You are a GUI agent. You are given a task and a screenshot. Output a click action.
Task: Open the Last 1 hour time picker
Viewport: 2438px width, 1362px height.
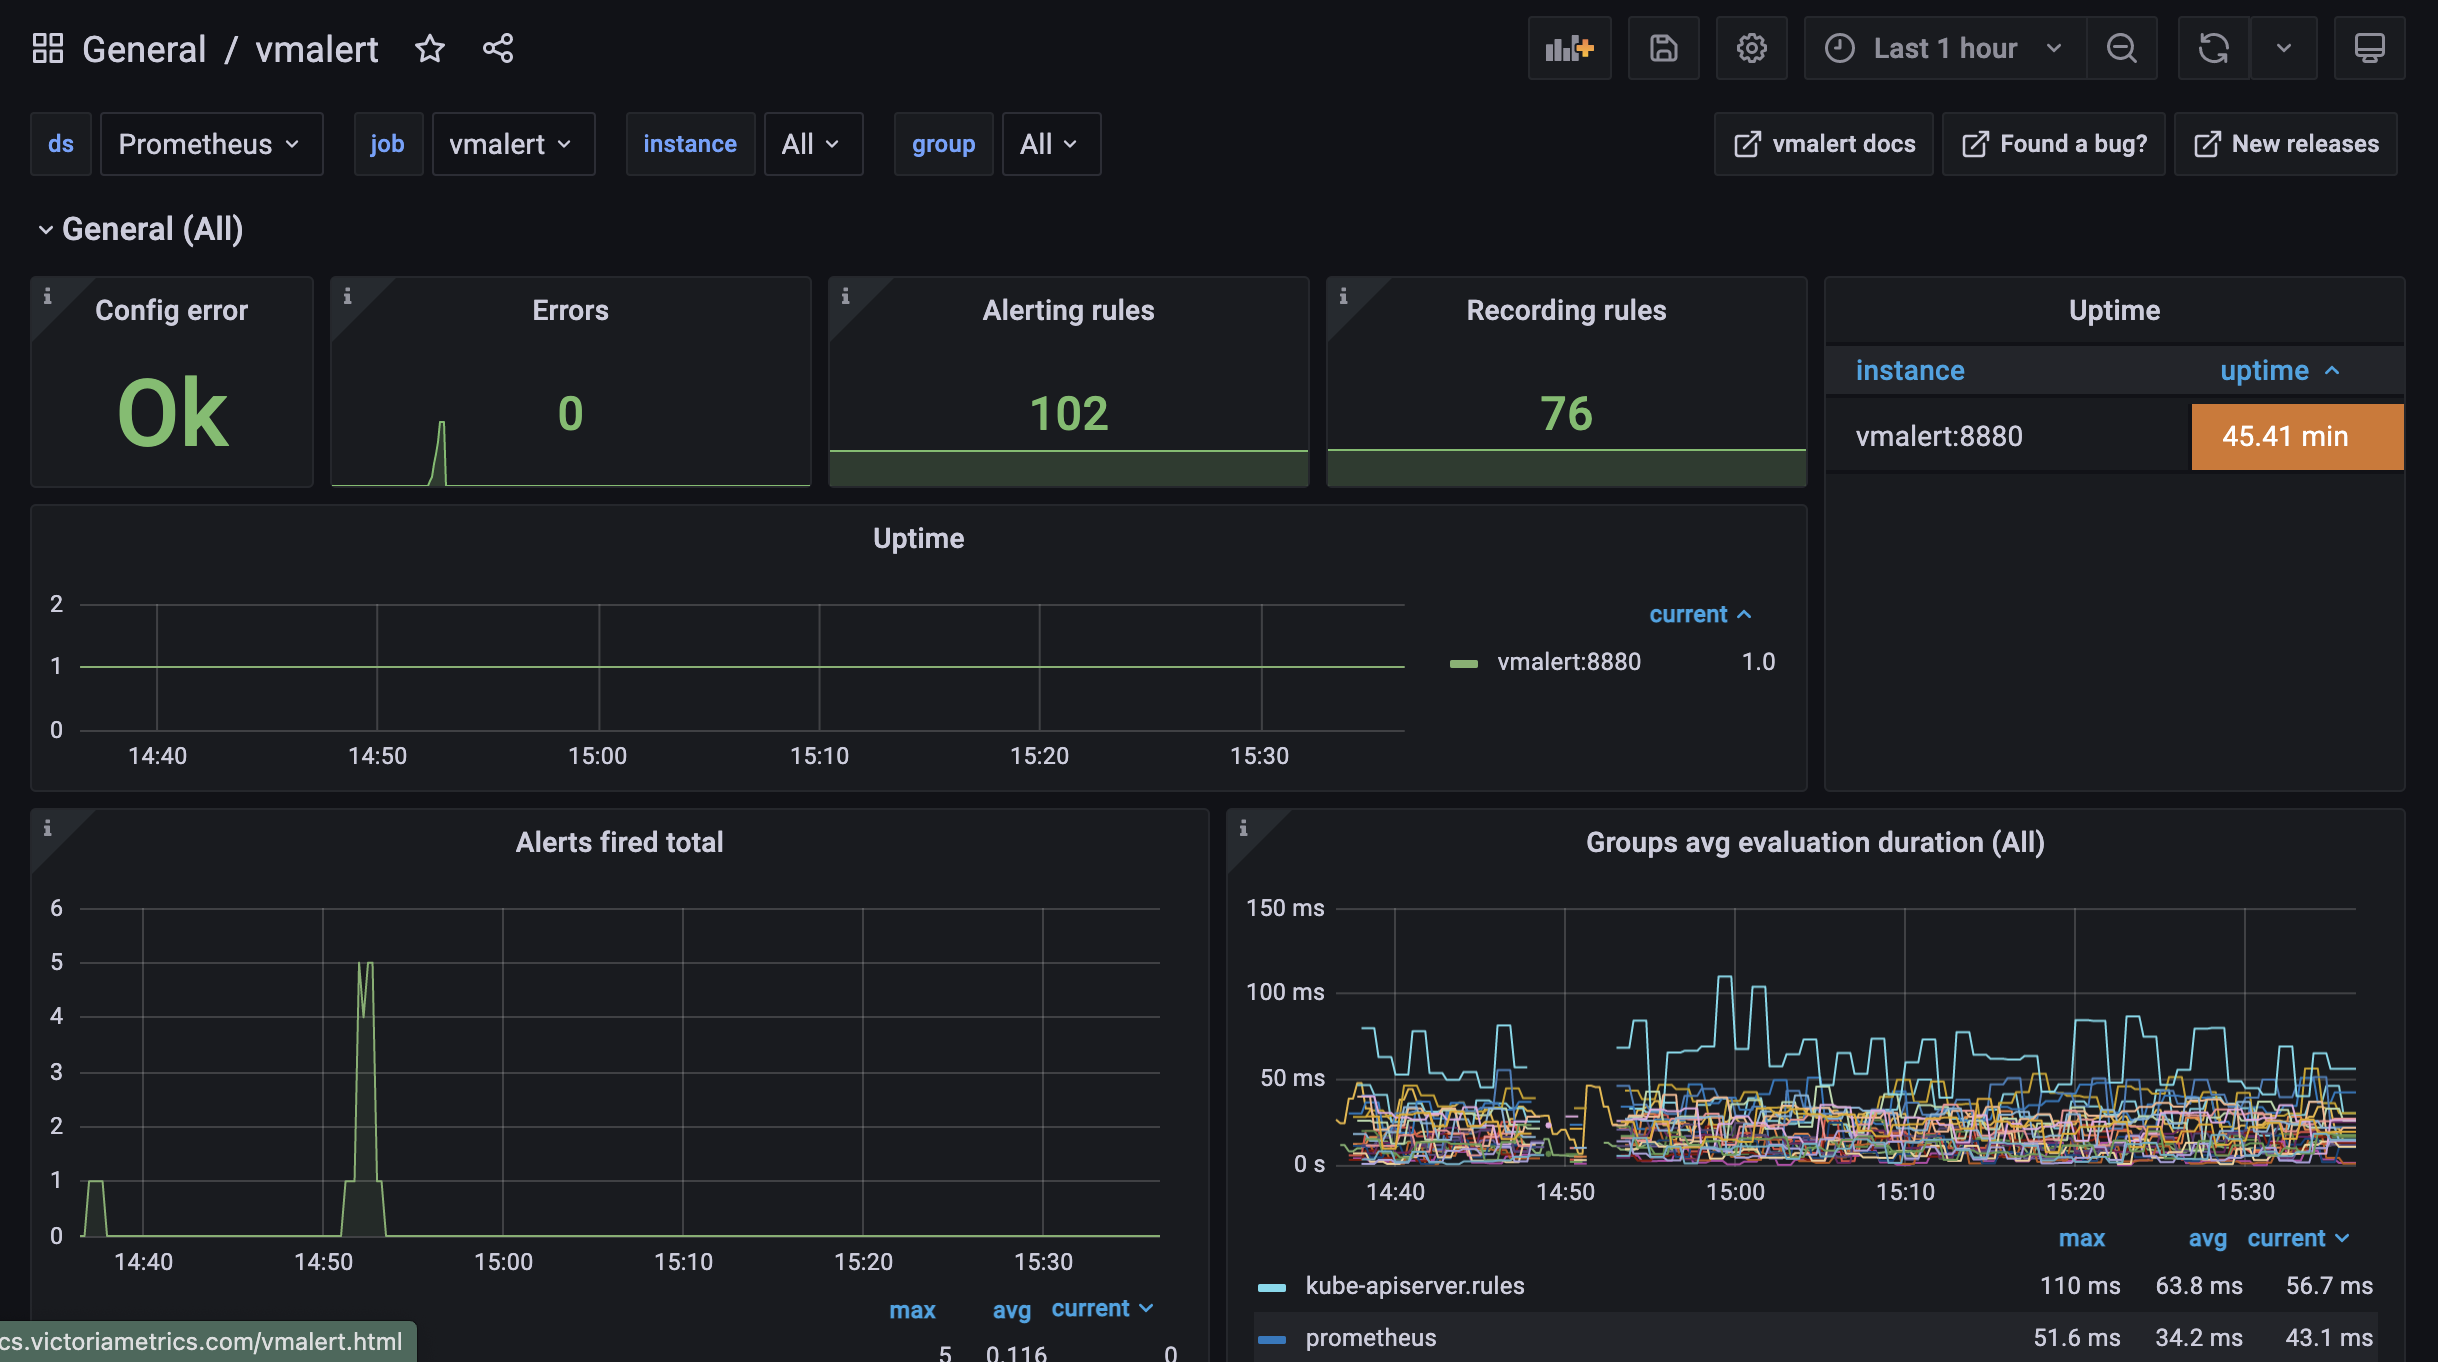[x=1944, y=48]
